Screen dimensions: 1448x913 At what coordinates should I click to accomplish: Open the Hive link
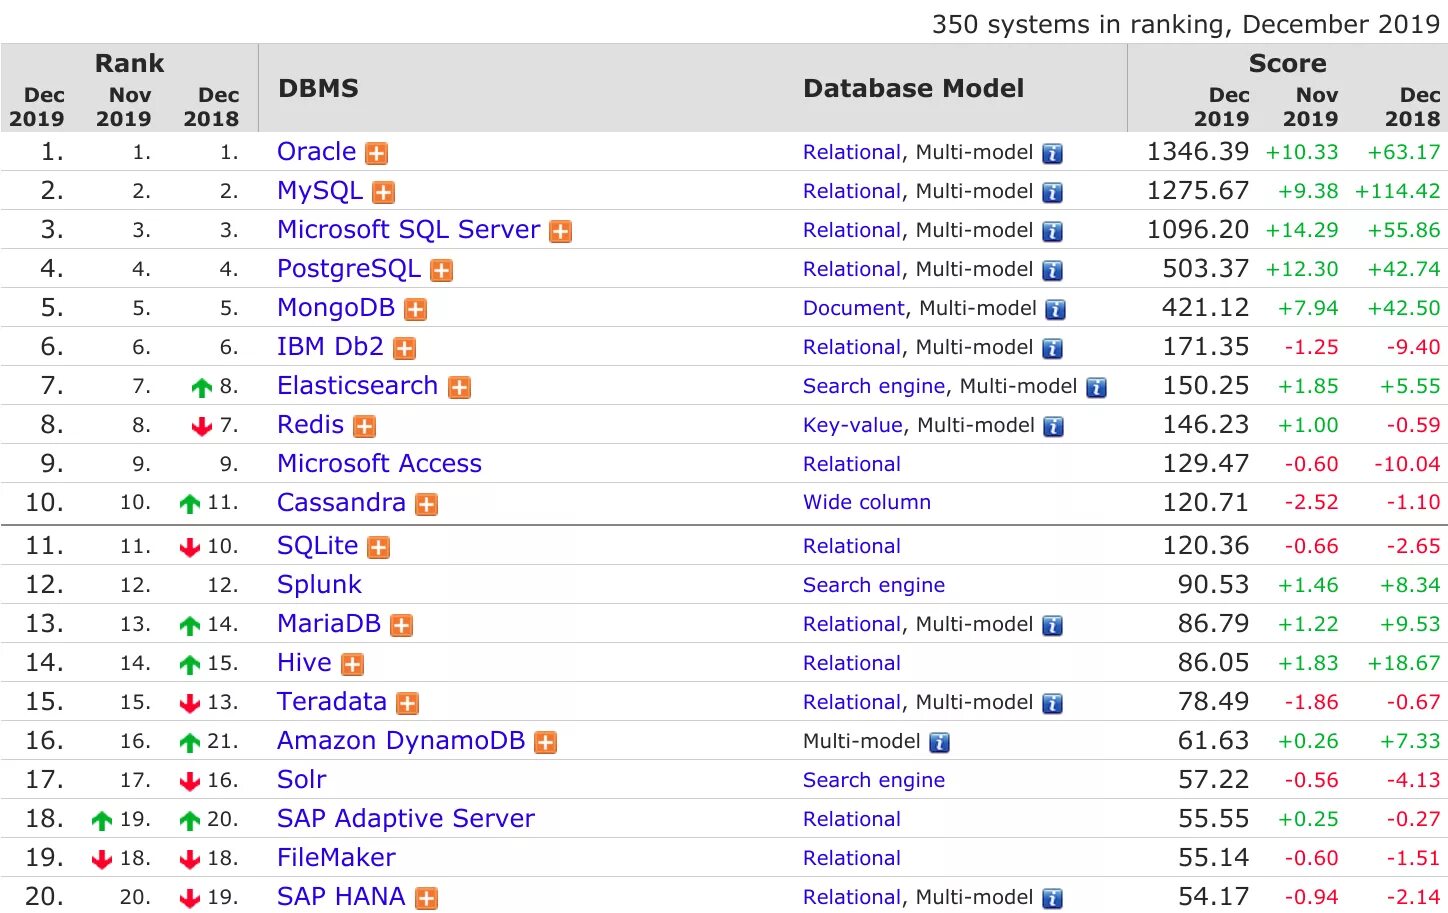click(x=305, y=663)
